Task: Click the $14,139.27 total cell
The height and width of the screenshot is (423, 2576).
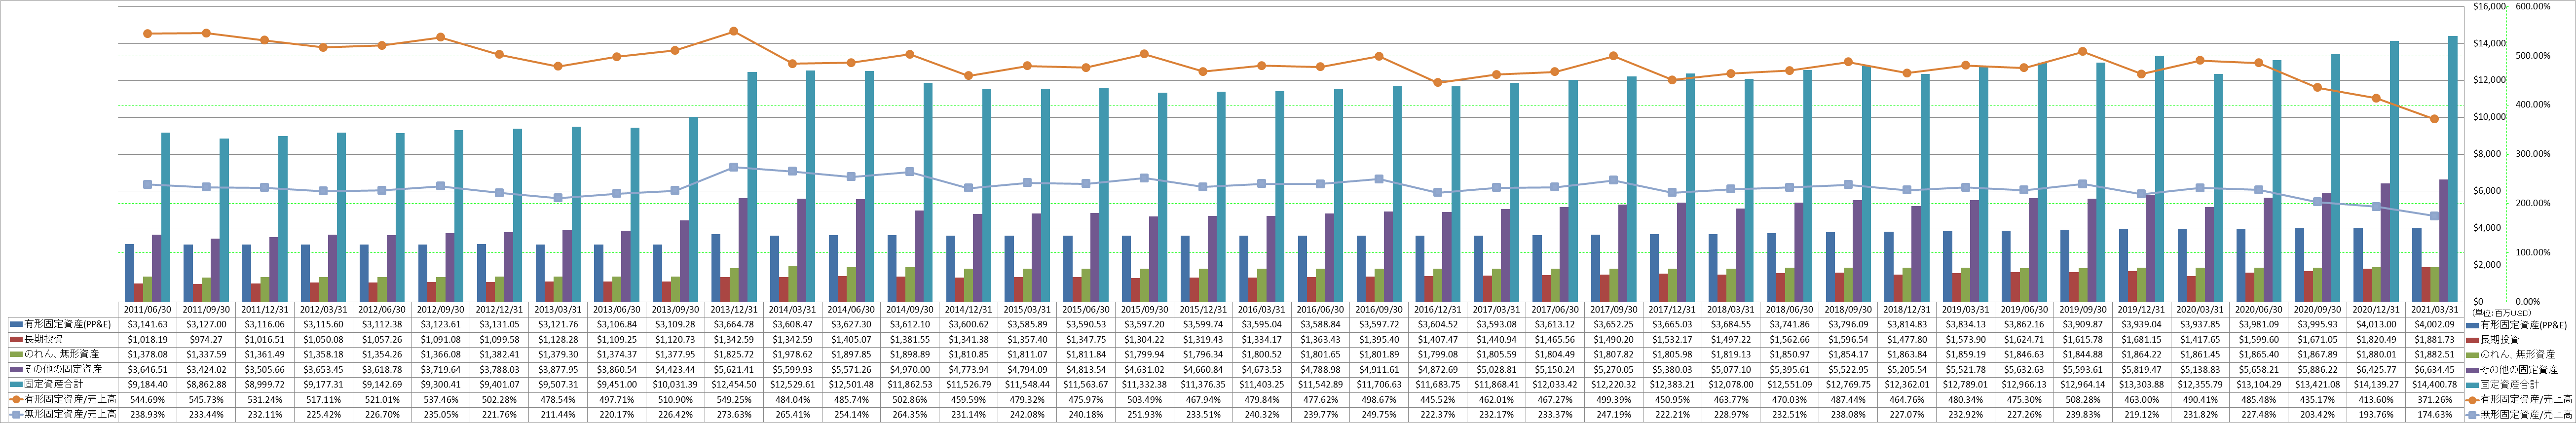Action: (2375, 385)
